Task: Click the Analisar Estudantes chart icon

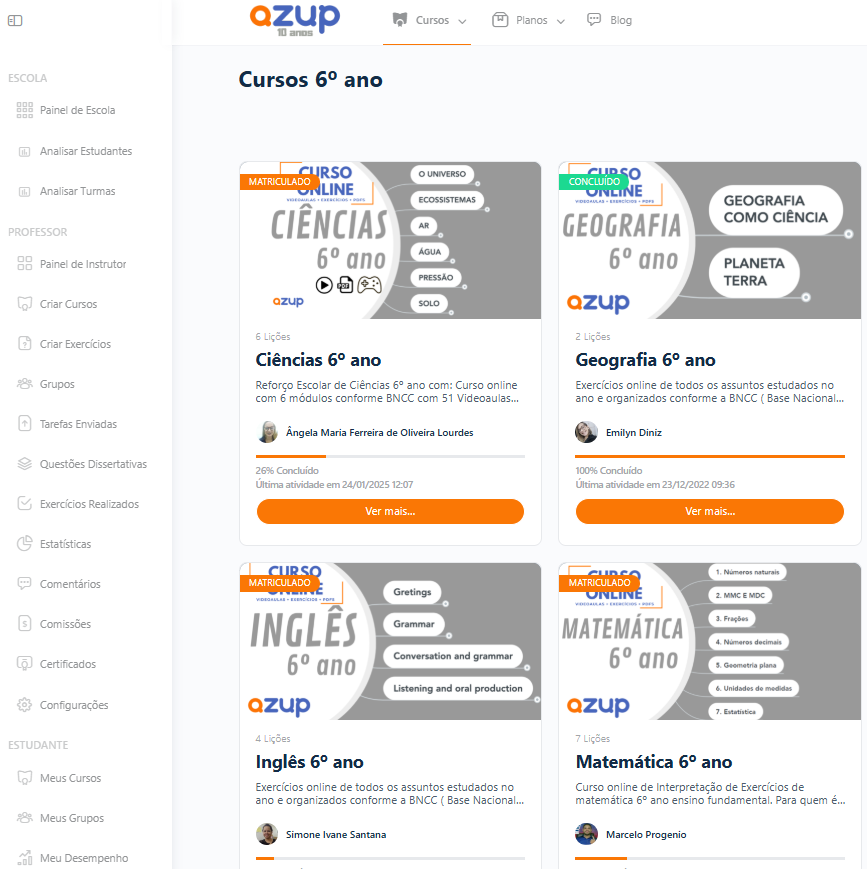Action: [24, 151]
